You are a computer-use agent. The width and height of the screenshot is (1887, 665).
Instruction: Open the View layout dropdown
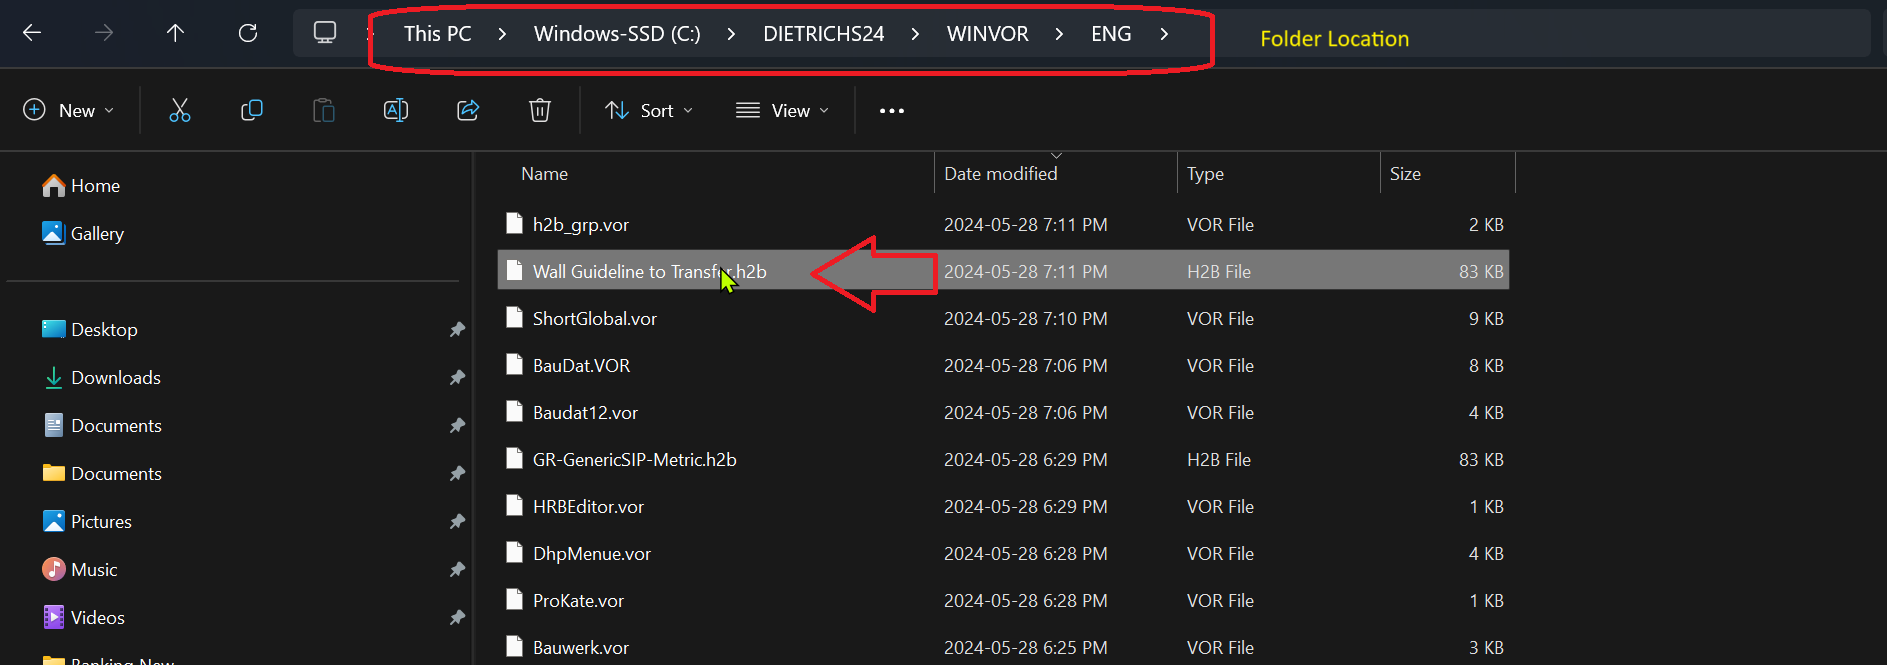click(783, 110)
